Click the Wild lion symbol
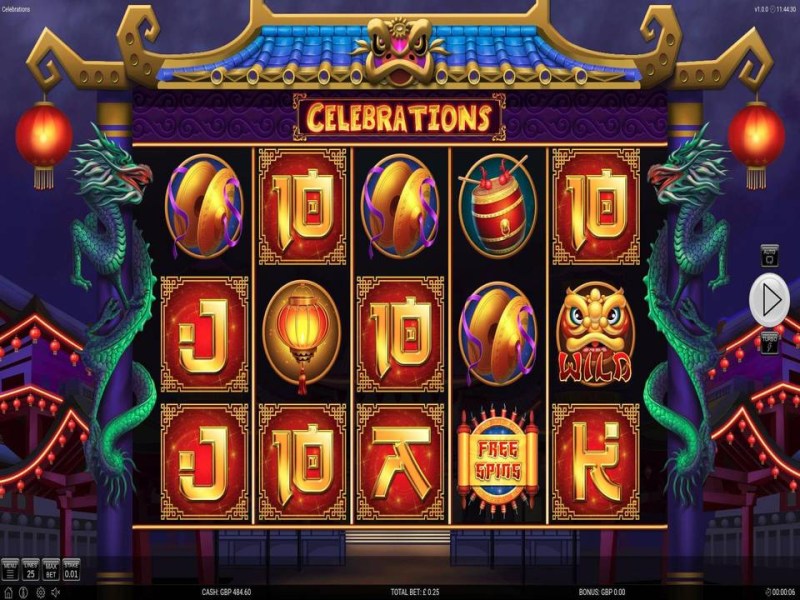Screen dimensions: 800x600 point(595,334)
